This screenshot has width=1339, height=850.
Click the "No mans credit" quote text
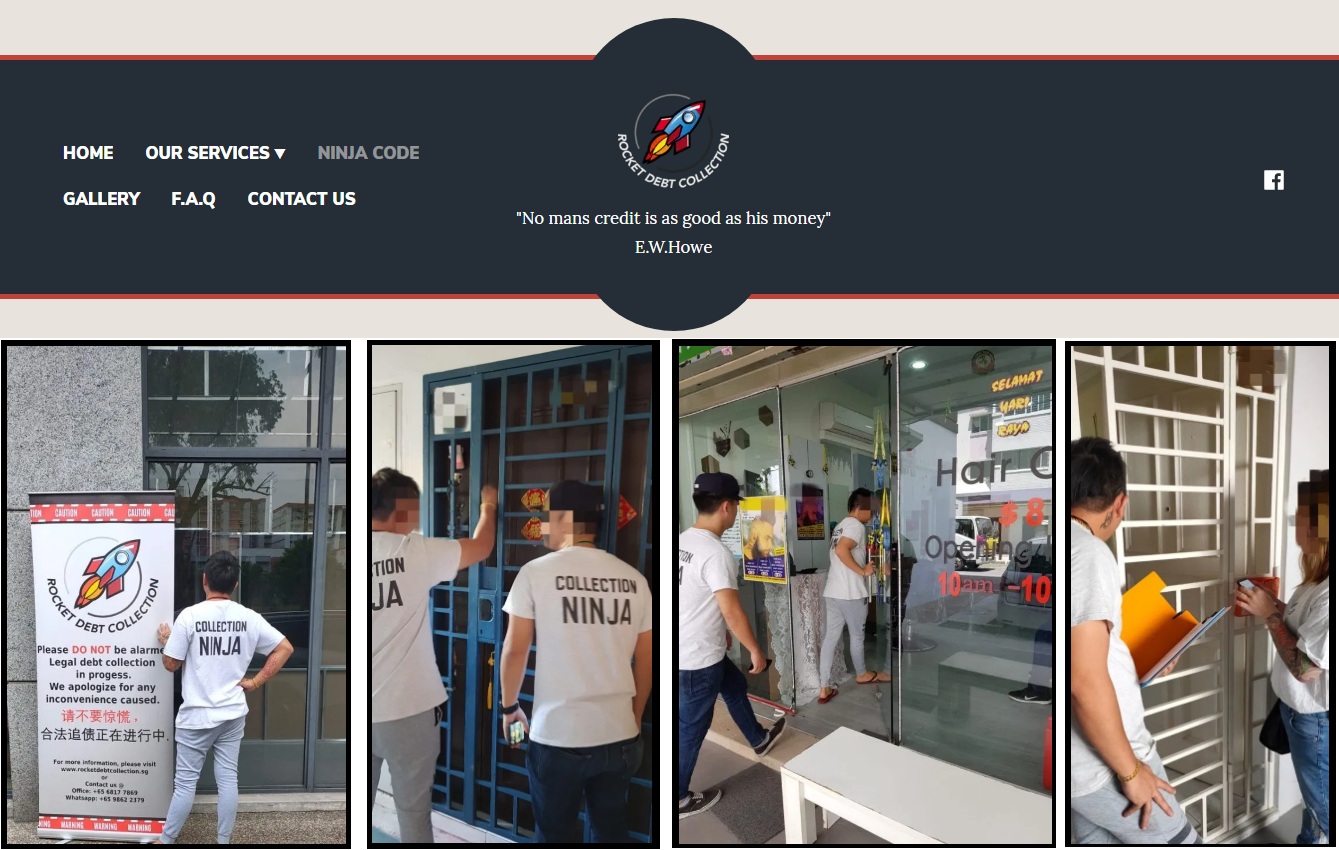[673, 218]
